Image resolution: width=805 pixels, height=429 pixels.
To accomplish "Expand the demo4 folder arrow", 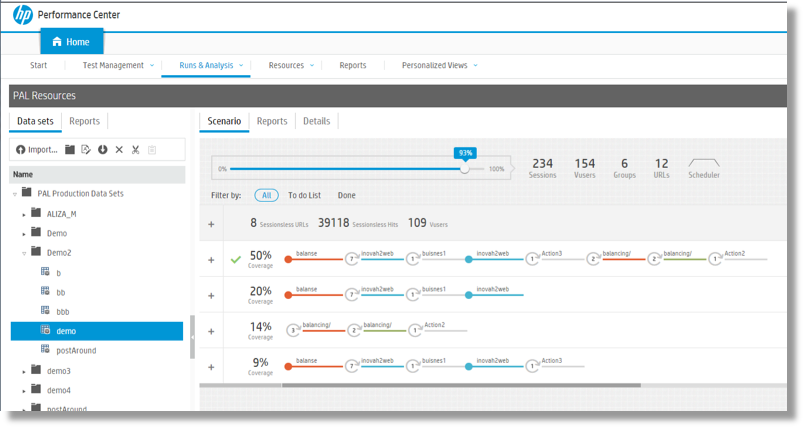I will (24, 391).
